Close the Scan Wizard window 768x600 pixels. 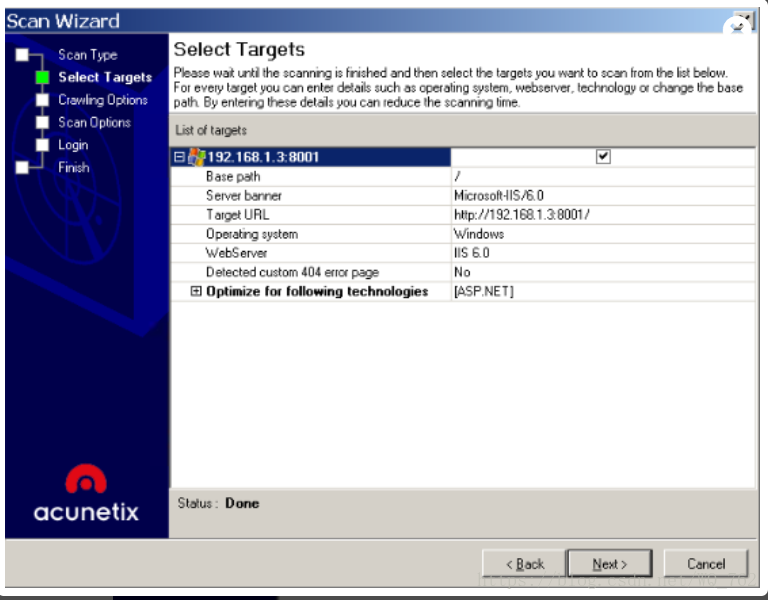tap(744, 21)
